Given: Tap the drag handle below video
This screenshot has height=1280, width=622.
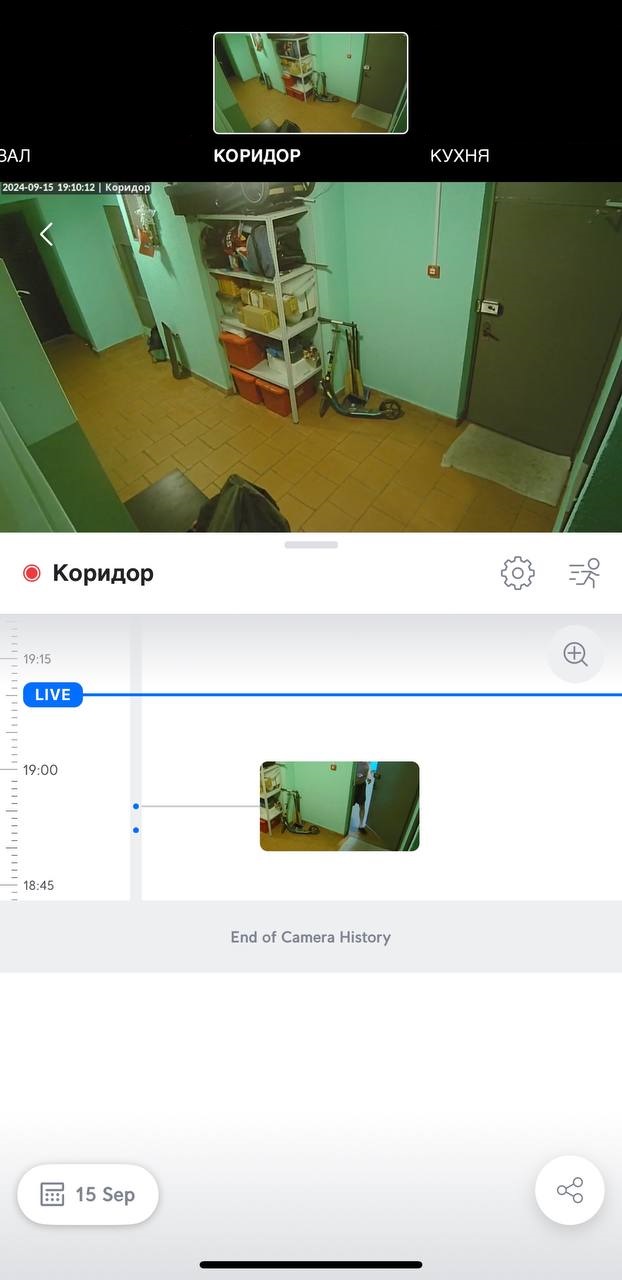Looking at the screenshot, I should (x=311, y=545).
